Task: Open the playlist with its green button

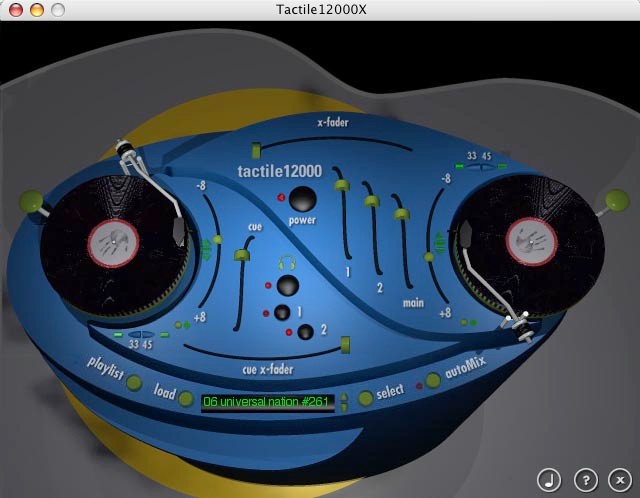Action: [134, 383]
